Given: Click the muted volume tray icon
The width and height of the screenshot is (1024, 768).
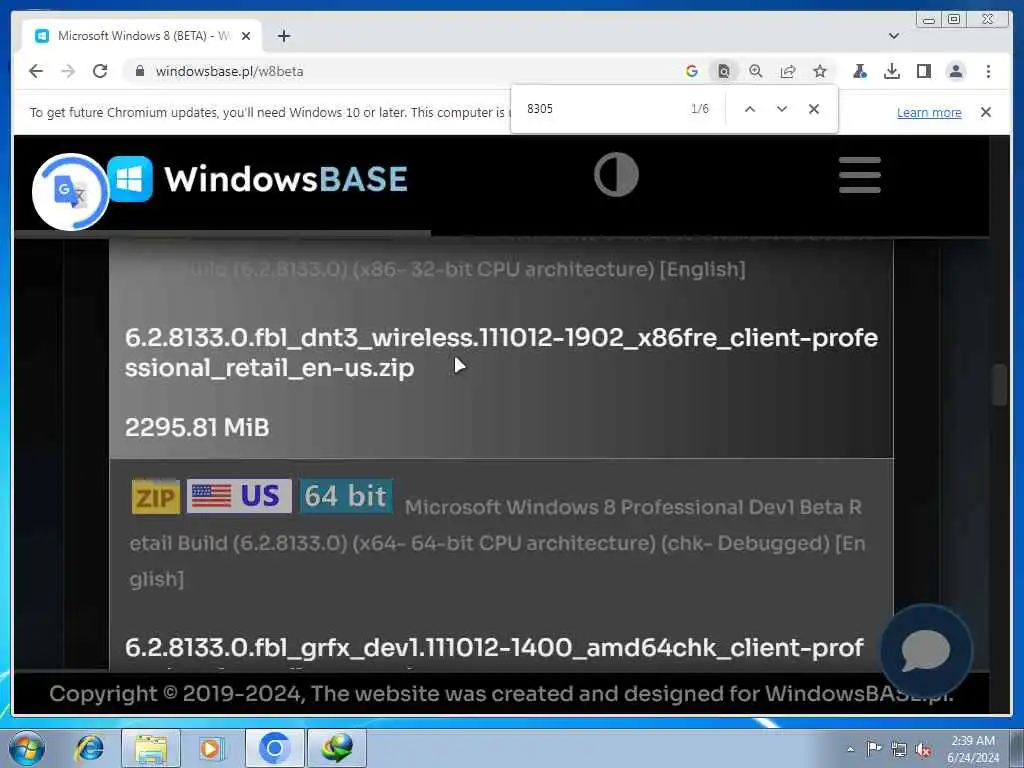Looking at the screenshot, I should pyautogui.click(x=923, y=749).
